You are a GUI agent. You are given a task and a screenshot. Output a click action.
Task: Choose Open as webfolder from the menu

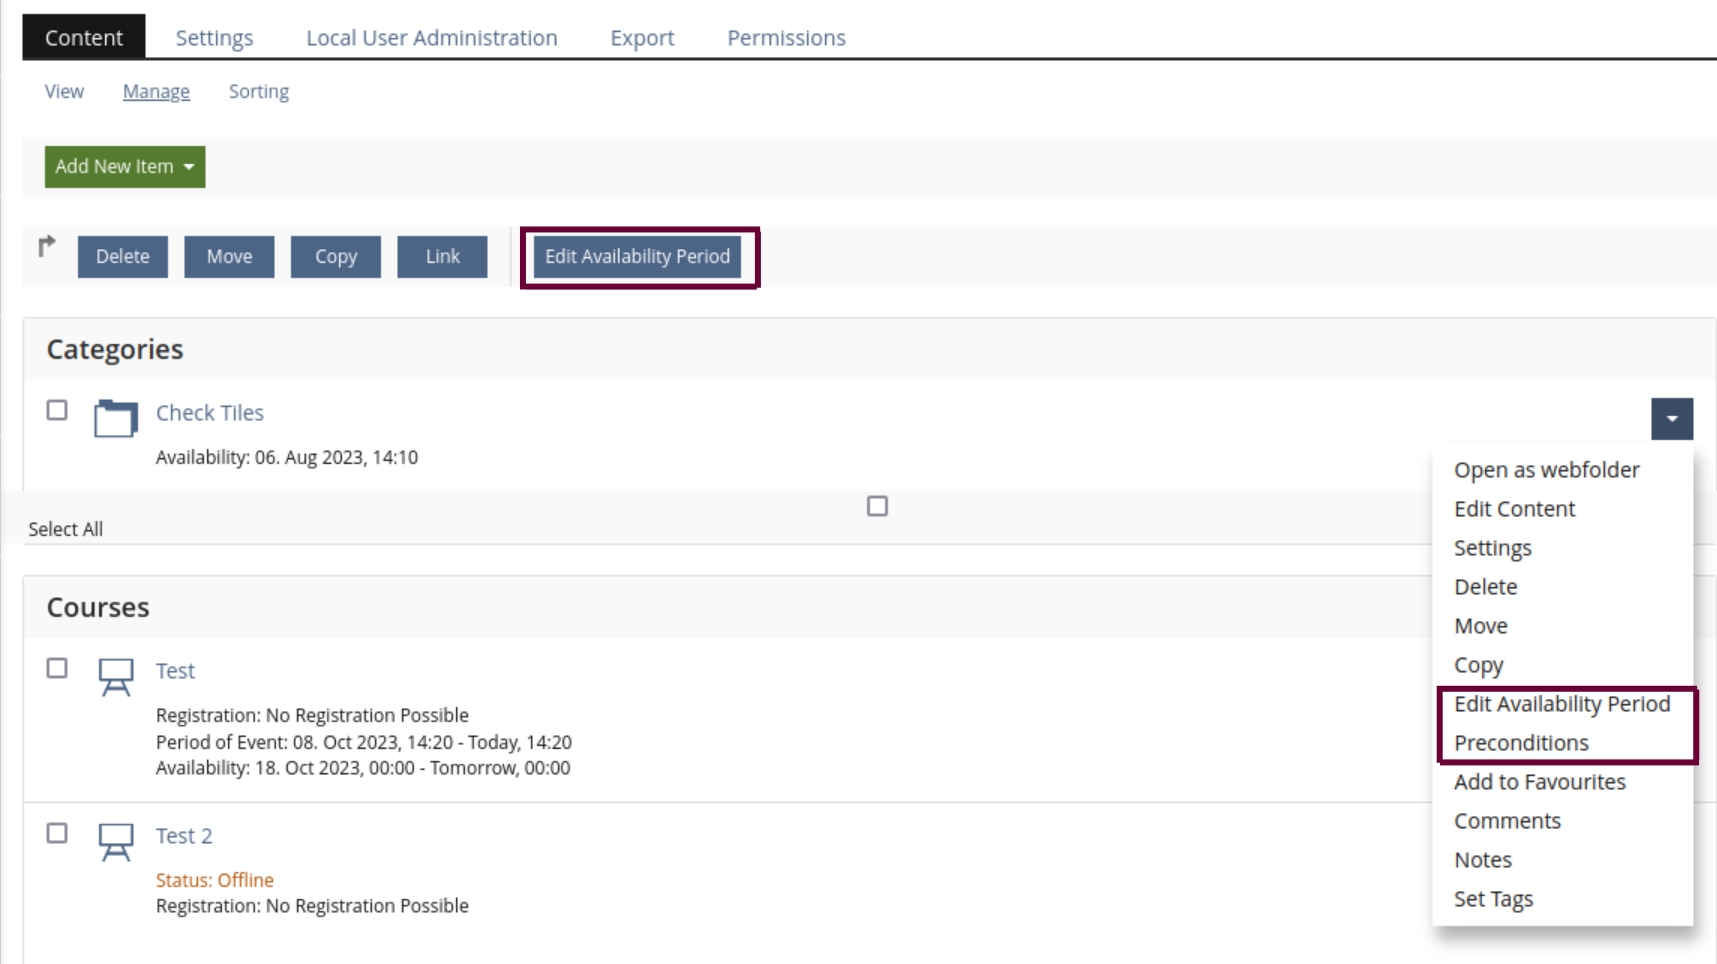(x=1547, y=470)
